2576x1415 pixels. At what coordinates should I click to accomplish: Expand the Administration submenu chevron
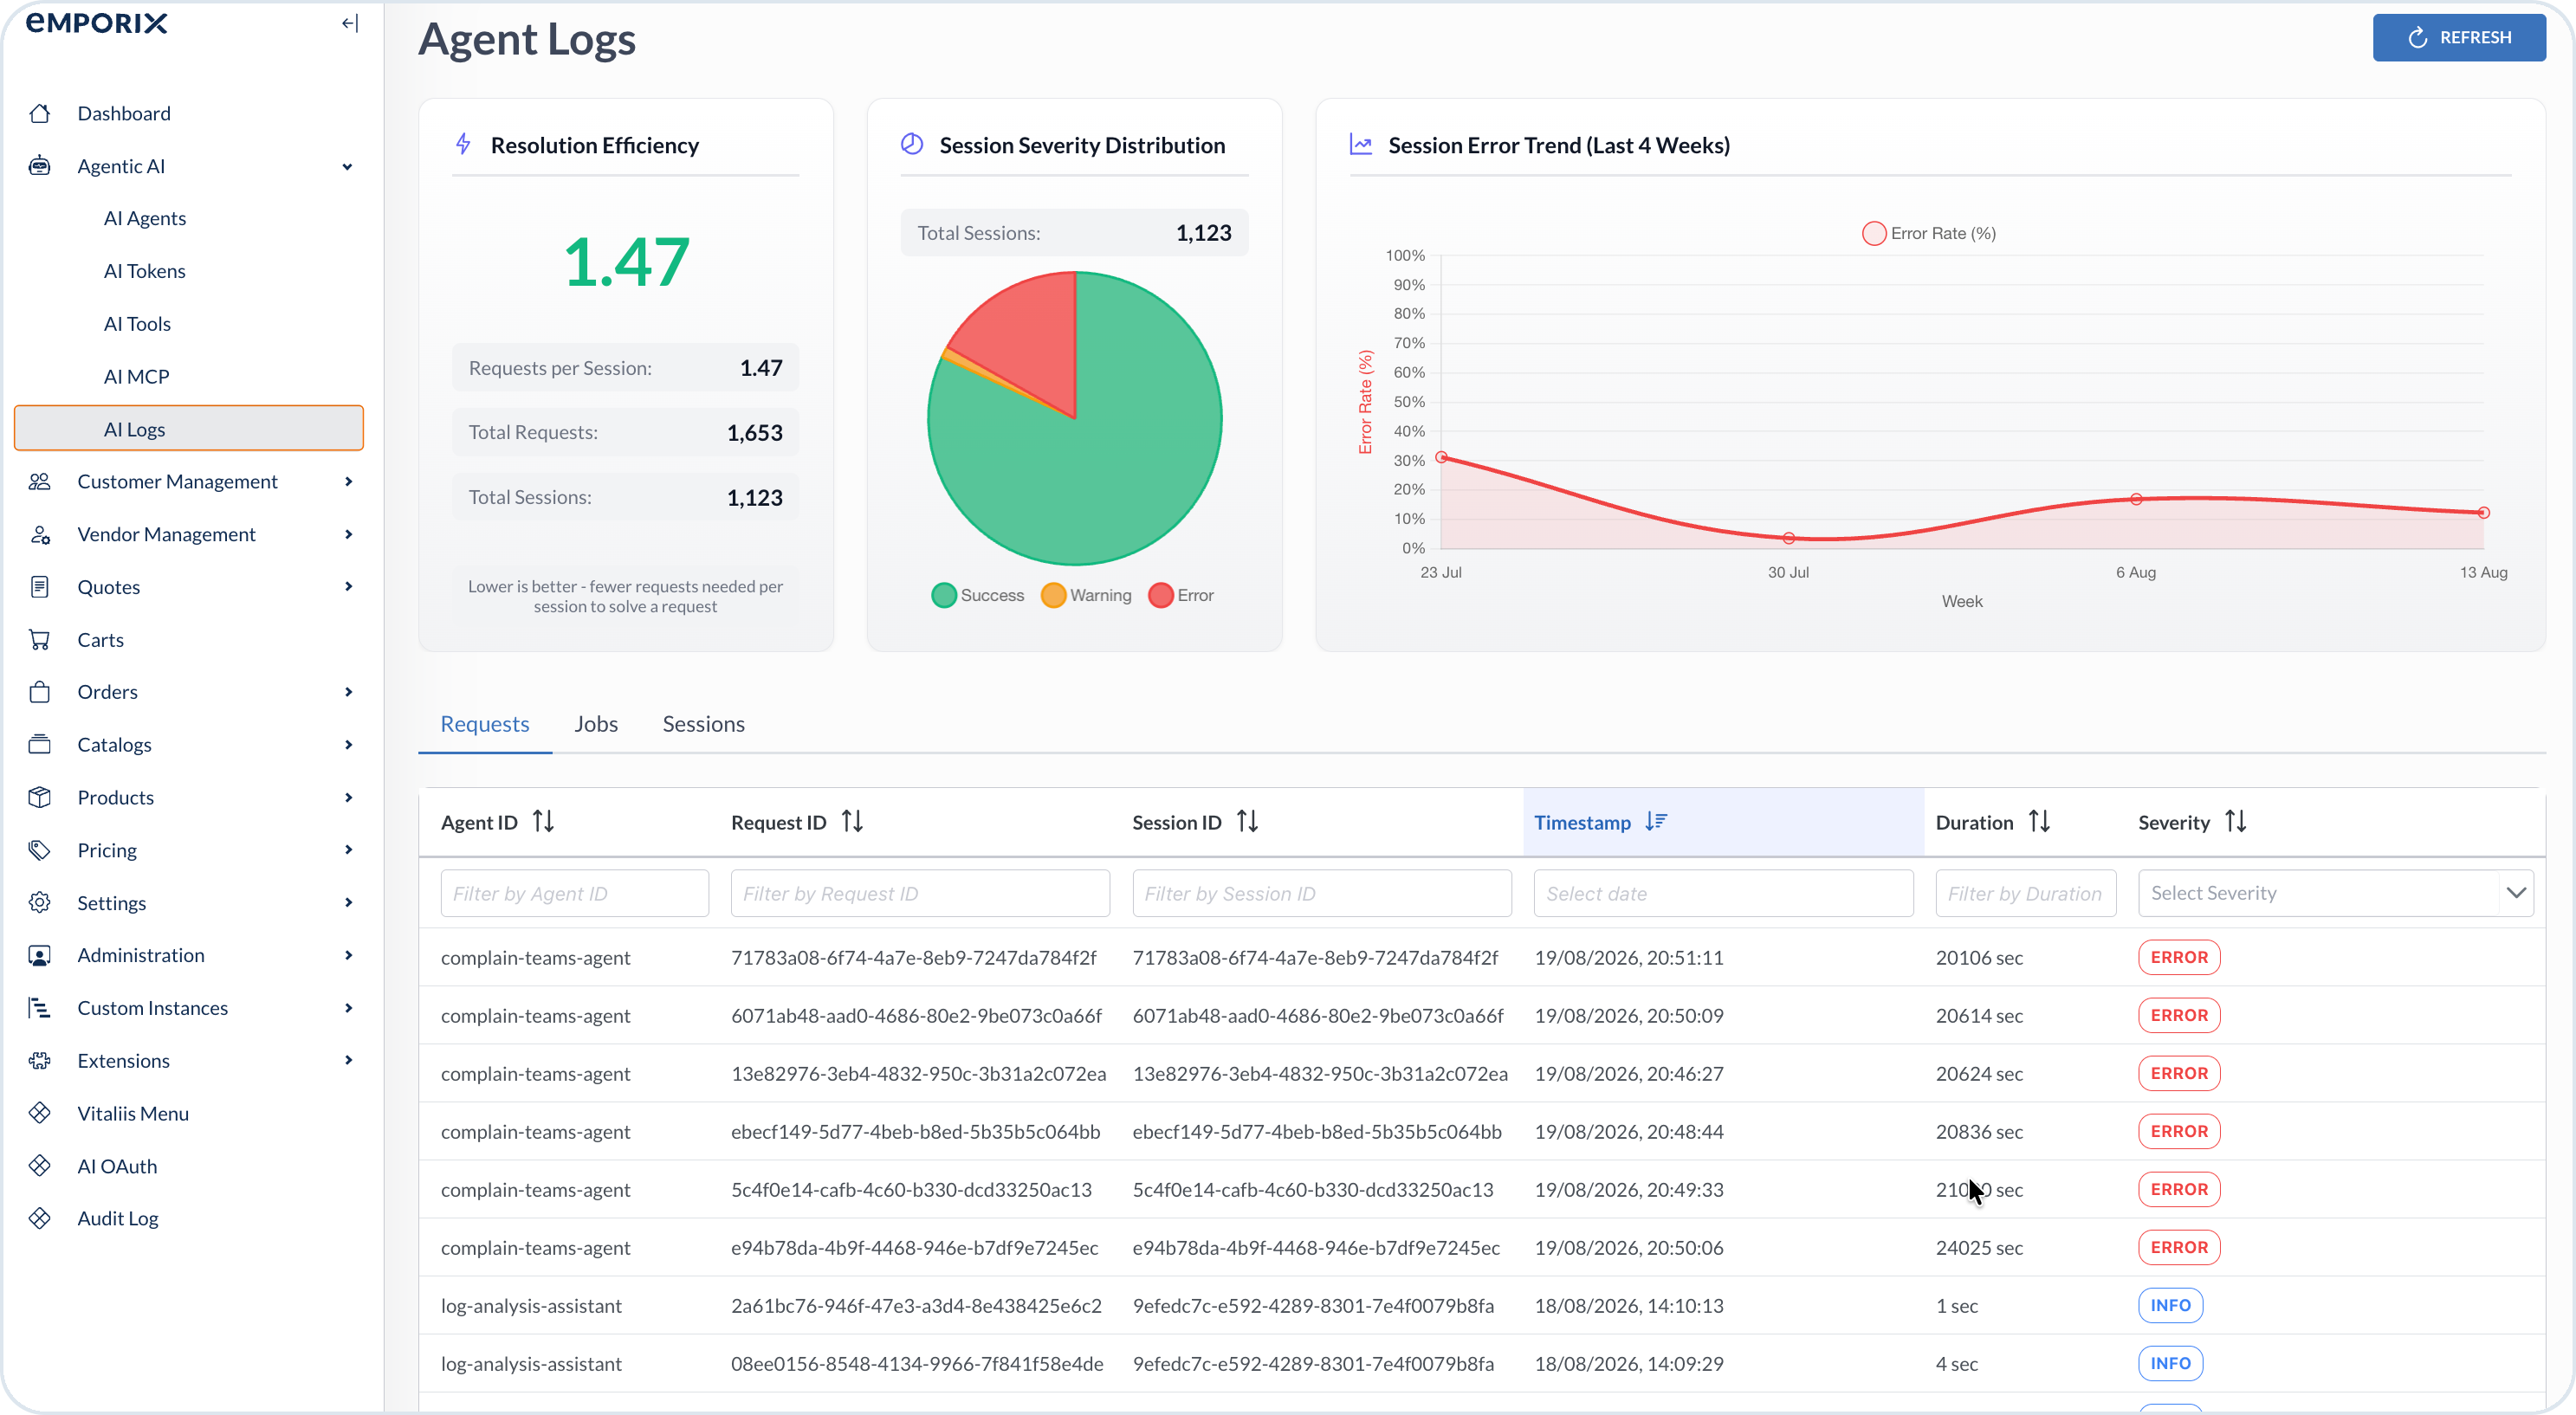pos(348,955)
